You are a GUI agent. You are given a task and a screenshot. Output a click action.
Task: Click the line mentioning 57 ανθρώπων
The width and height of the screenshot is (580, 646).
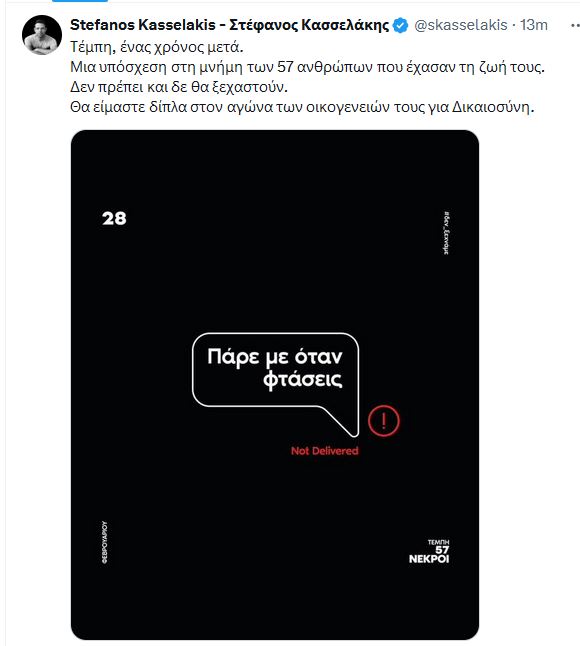307,67
